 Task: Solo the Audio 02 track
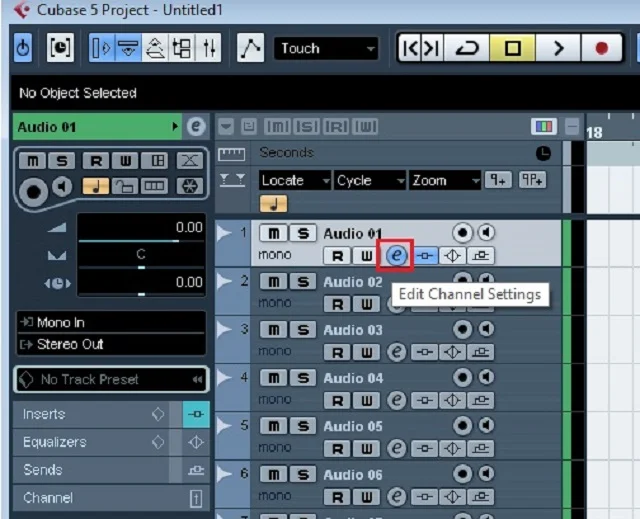point(303,282)
